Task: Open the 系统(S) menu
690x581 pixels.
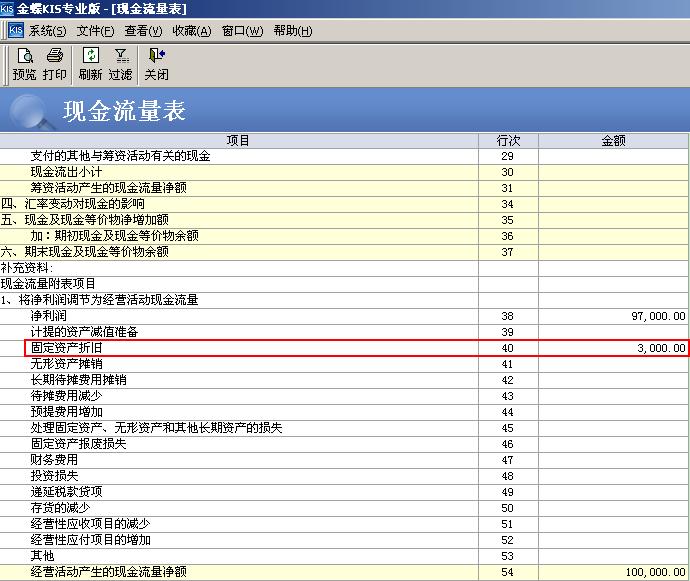Action: [x=48, y=31]
